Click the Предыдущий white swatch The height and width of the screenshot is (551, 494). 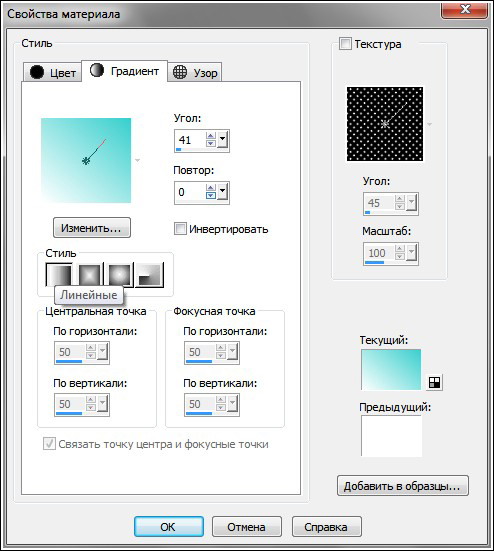[391, 436]
